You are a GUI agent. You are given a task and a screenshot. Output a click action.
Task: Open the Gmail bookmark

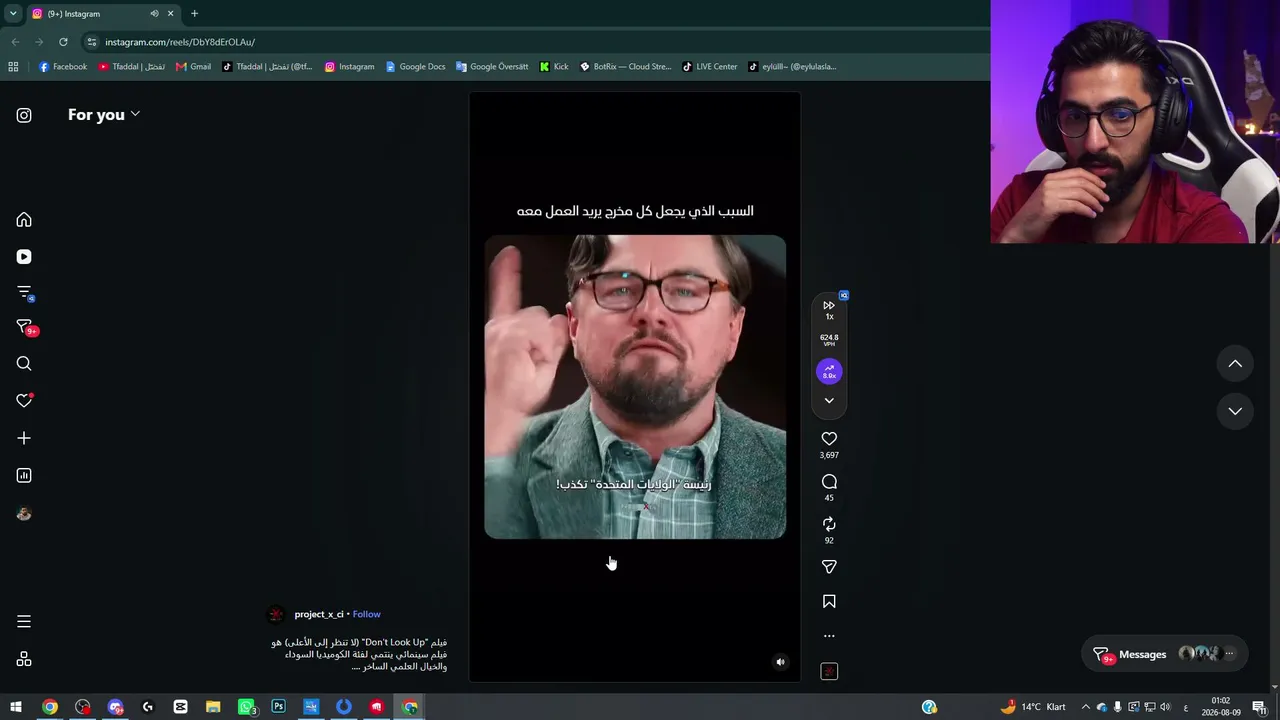click(193, 67)
